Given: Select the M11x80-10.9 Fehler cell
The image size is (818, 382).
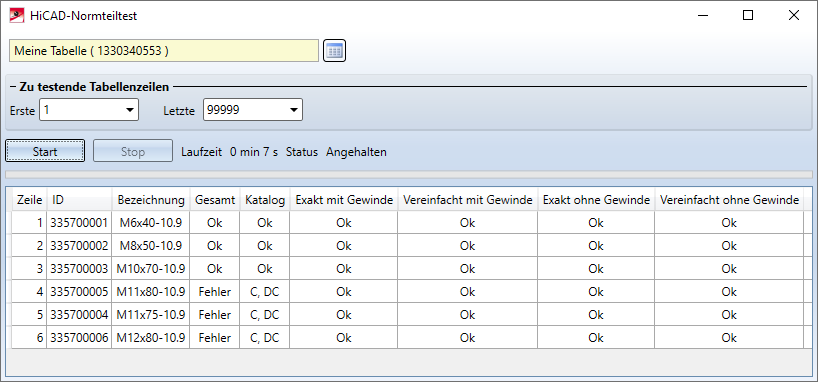Looking at the screenshot, I should point(214,292).
